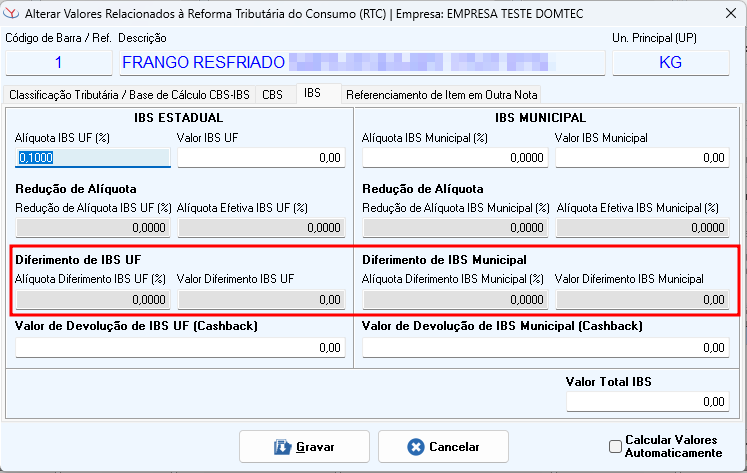
Task: Click the Valor Total IBS field
Action: pos(647,401)
